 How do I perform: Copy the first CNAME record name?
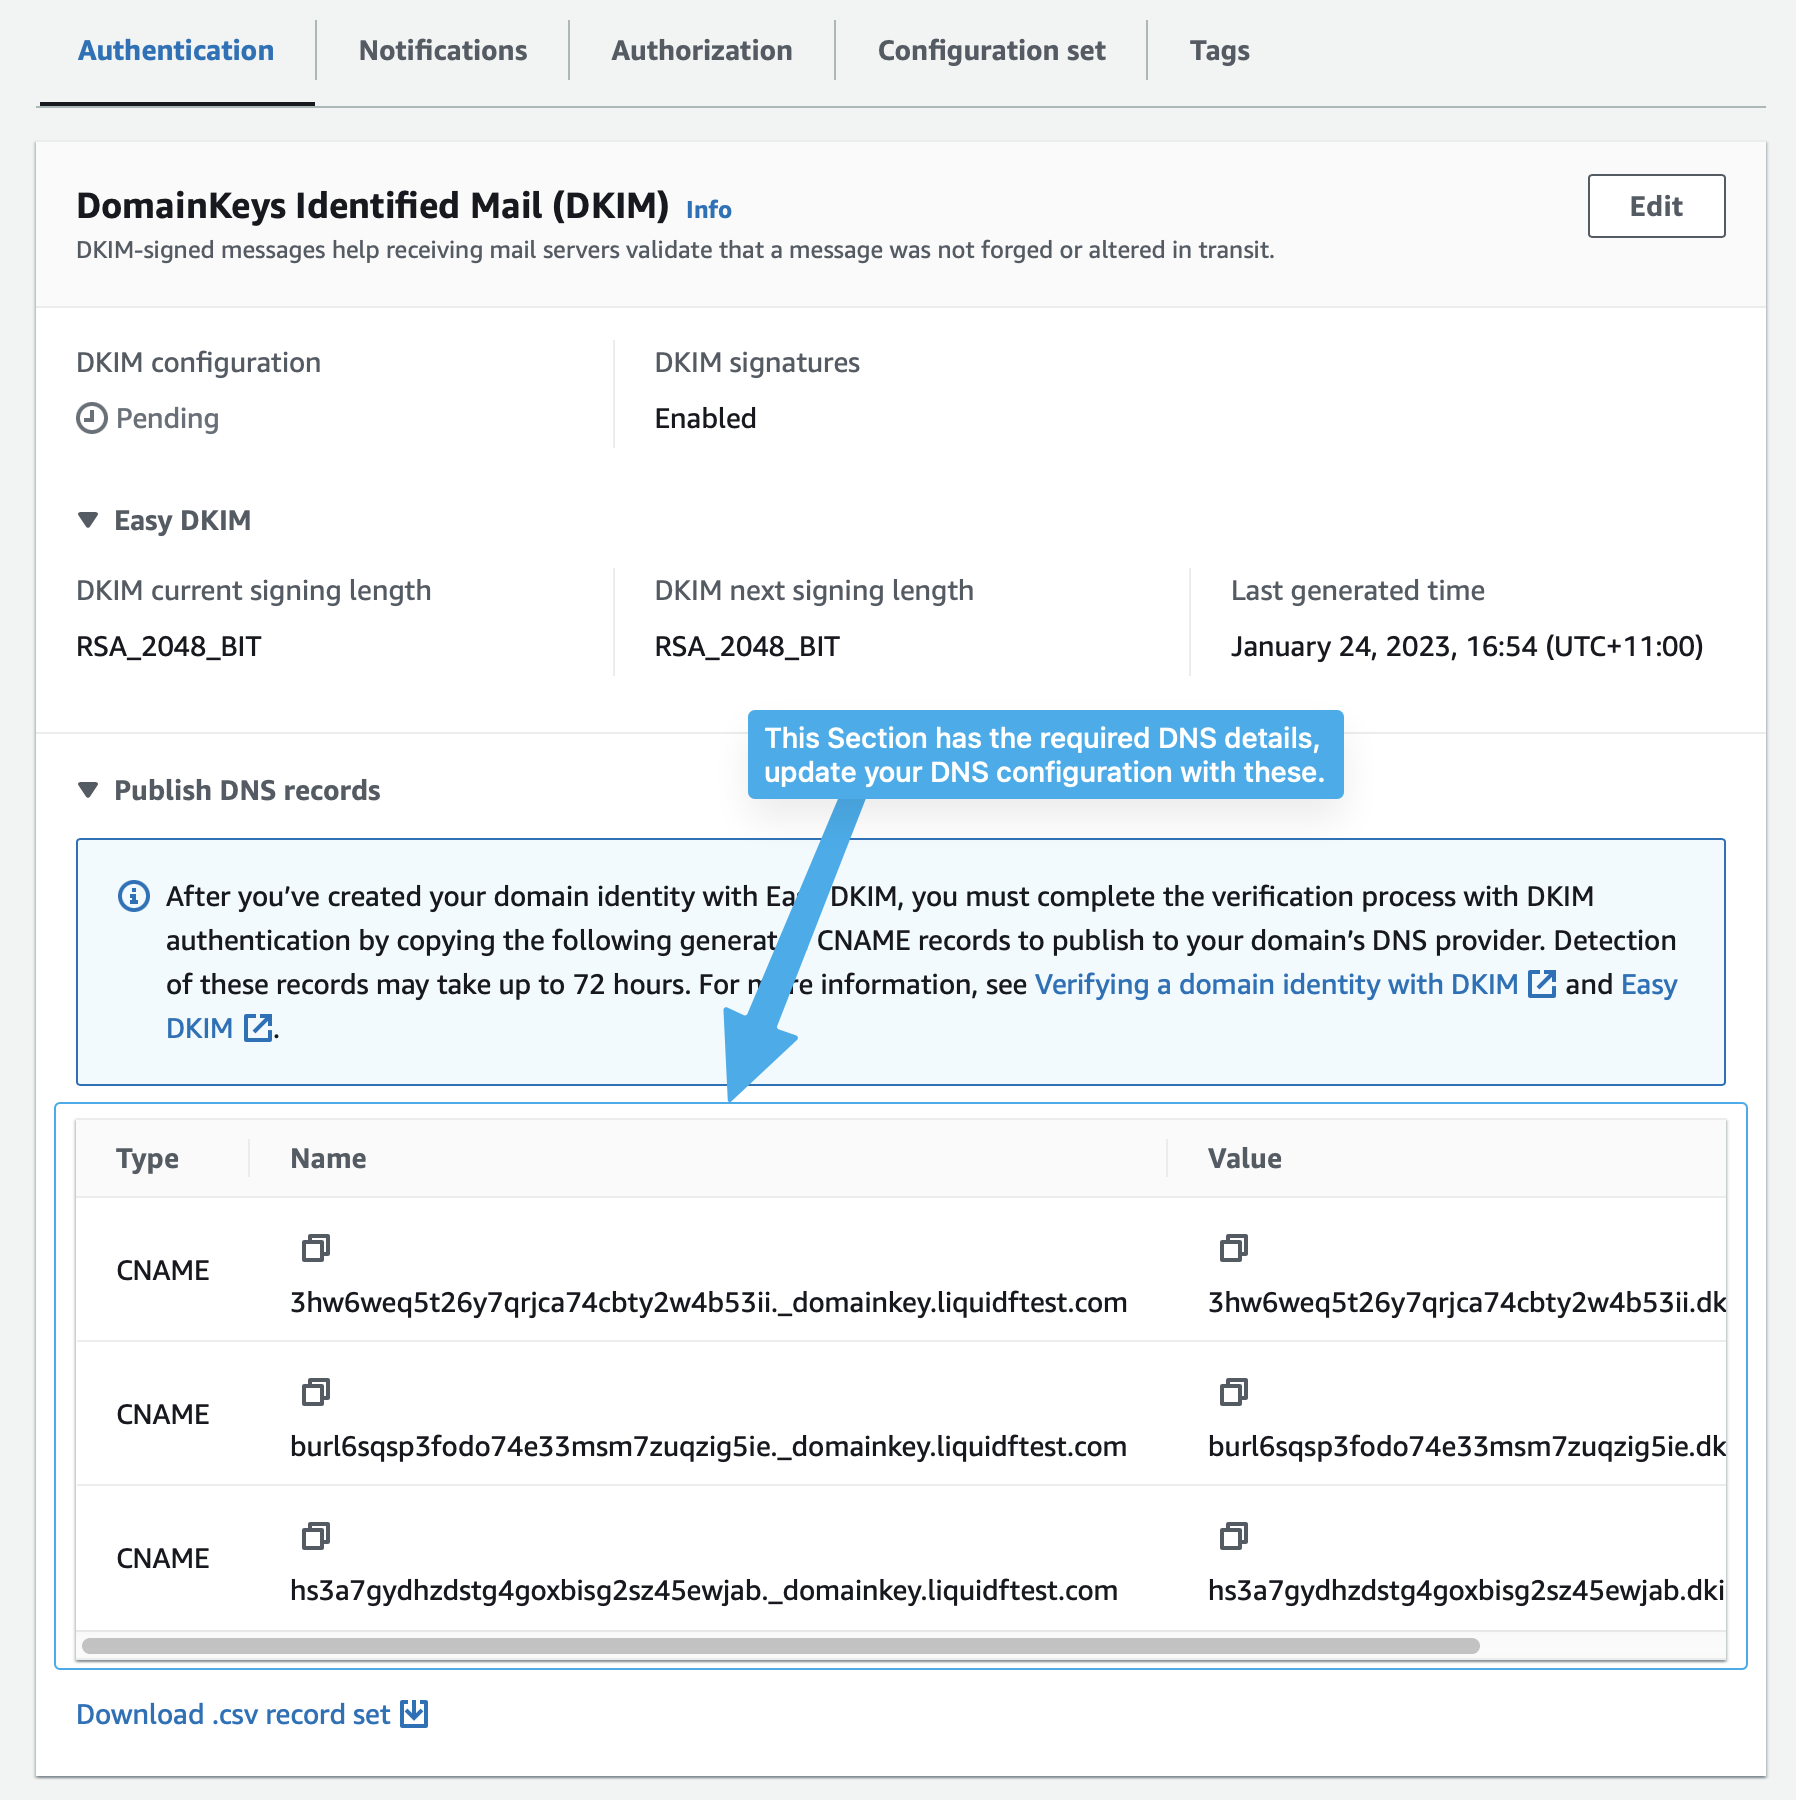(316, 1248)
